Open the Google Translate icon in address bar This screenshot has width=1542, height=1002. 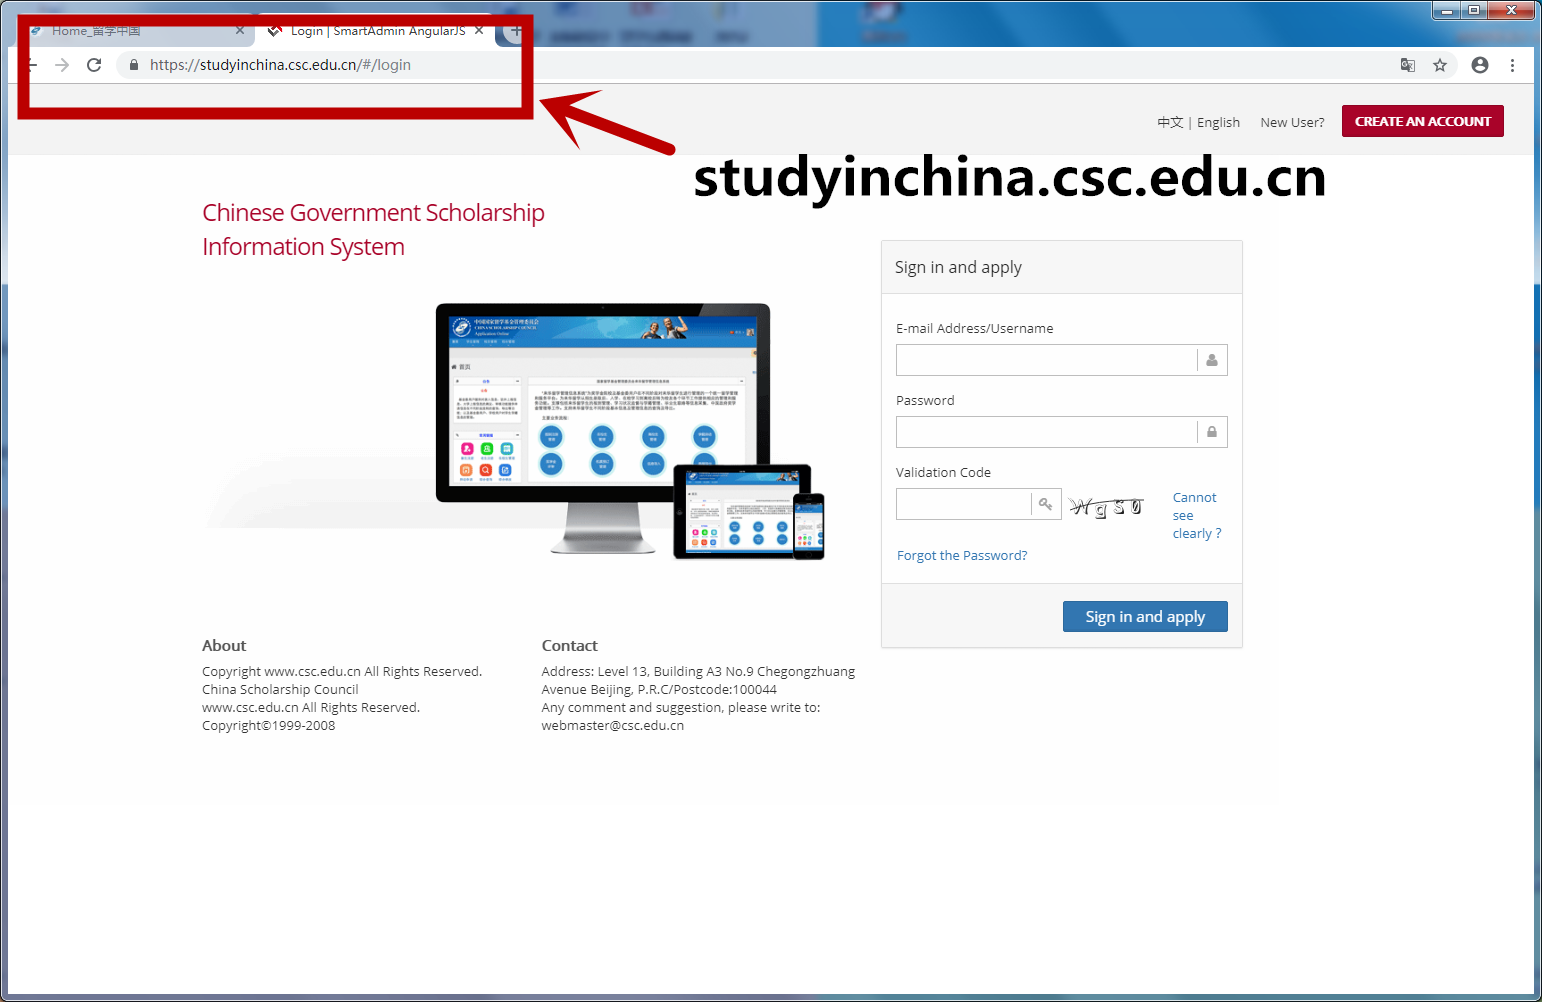pos(1407,65)
